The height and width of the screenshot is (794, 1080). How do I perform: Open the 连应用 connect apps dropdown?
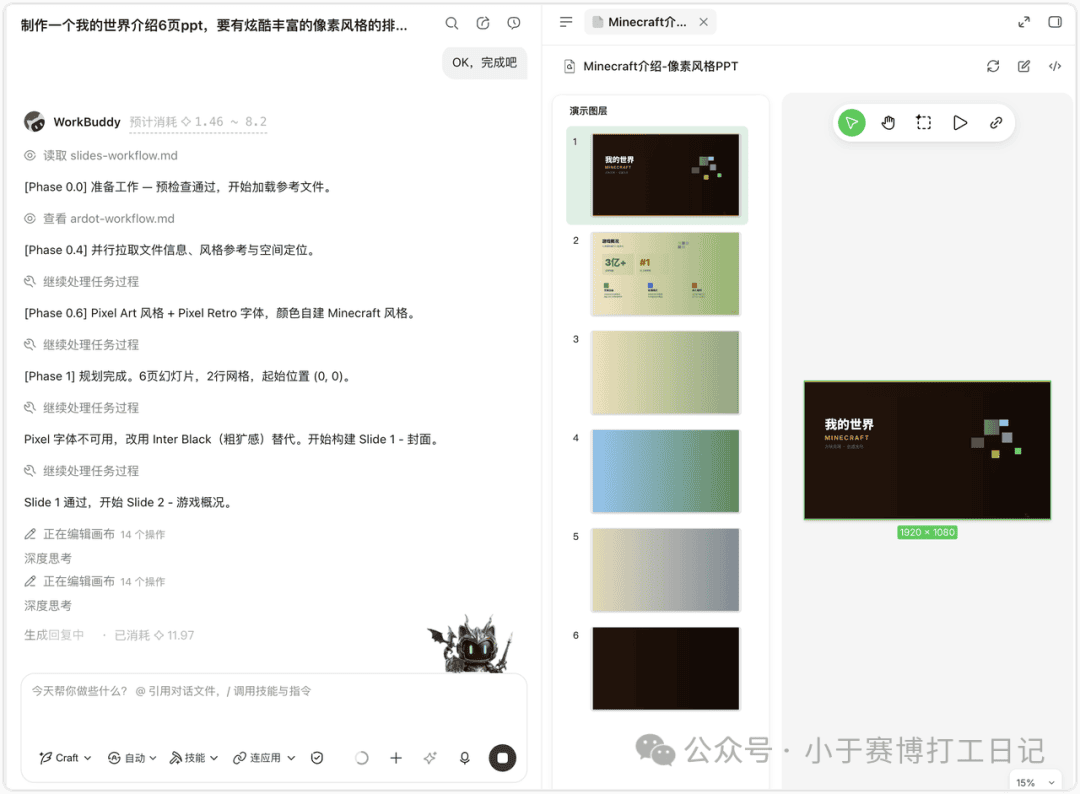[264, 758]
